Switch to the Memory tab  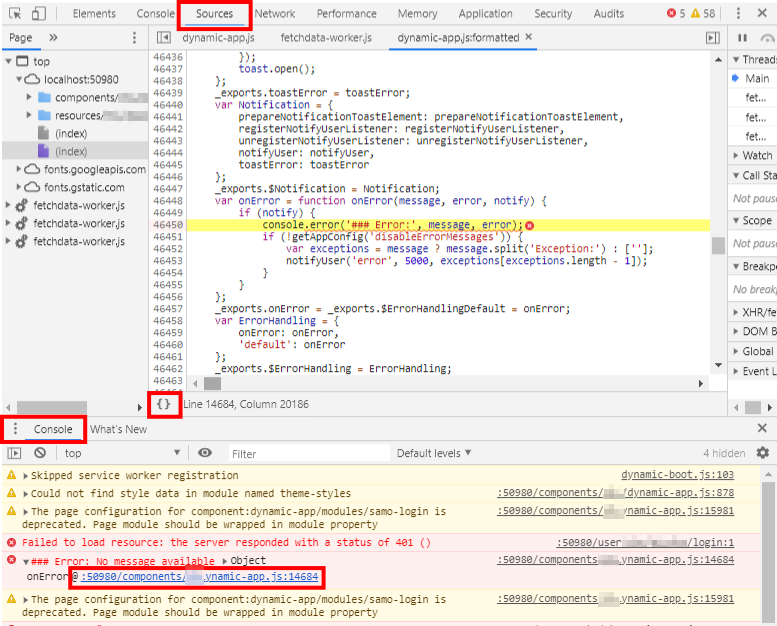417,13
